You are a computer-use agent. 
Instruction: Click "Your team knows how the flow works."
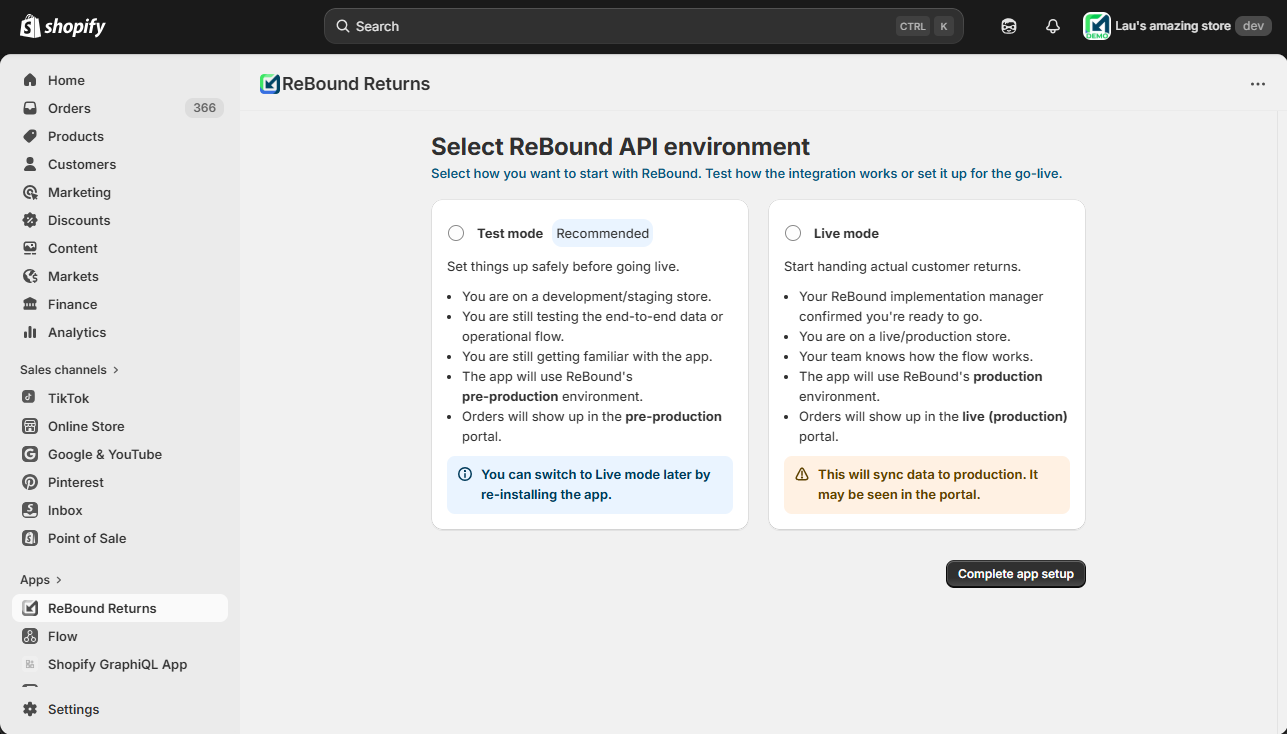pos(916,357)
